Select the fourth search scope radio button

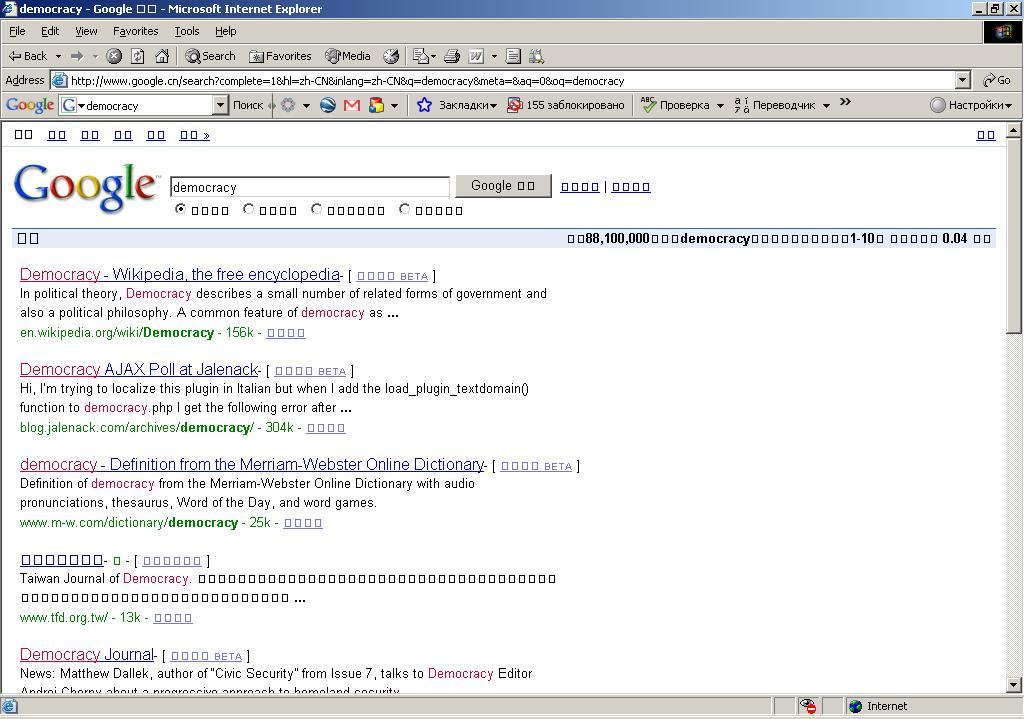coord(405,210)
